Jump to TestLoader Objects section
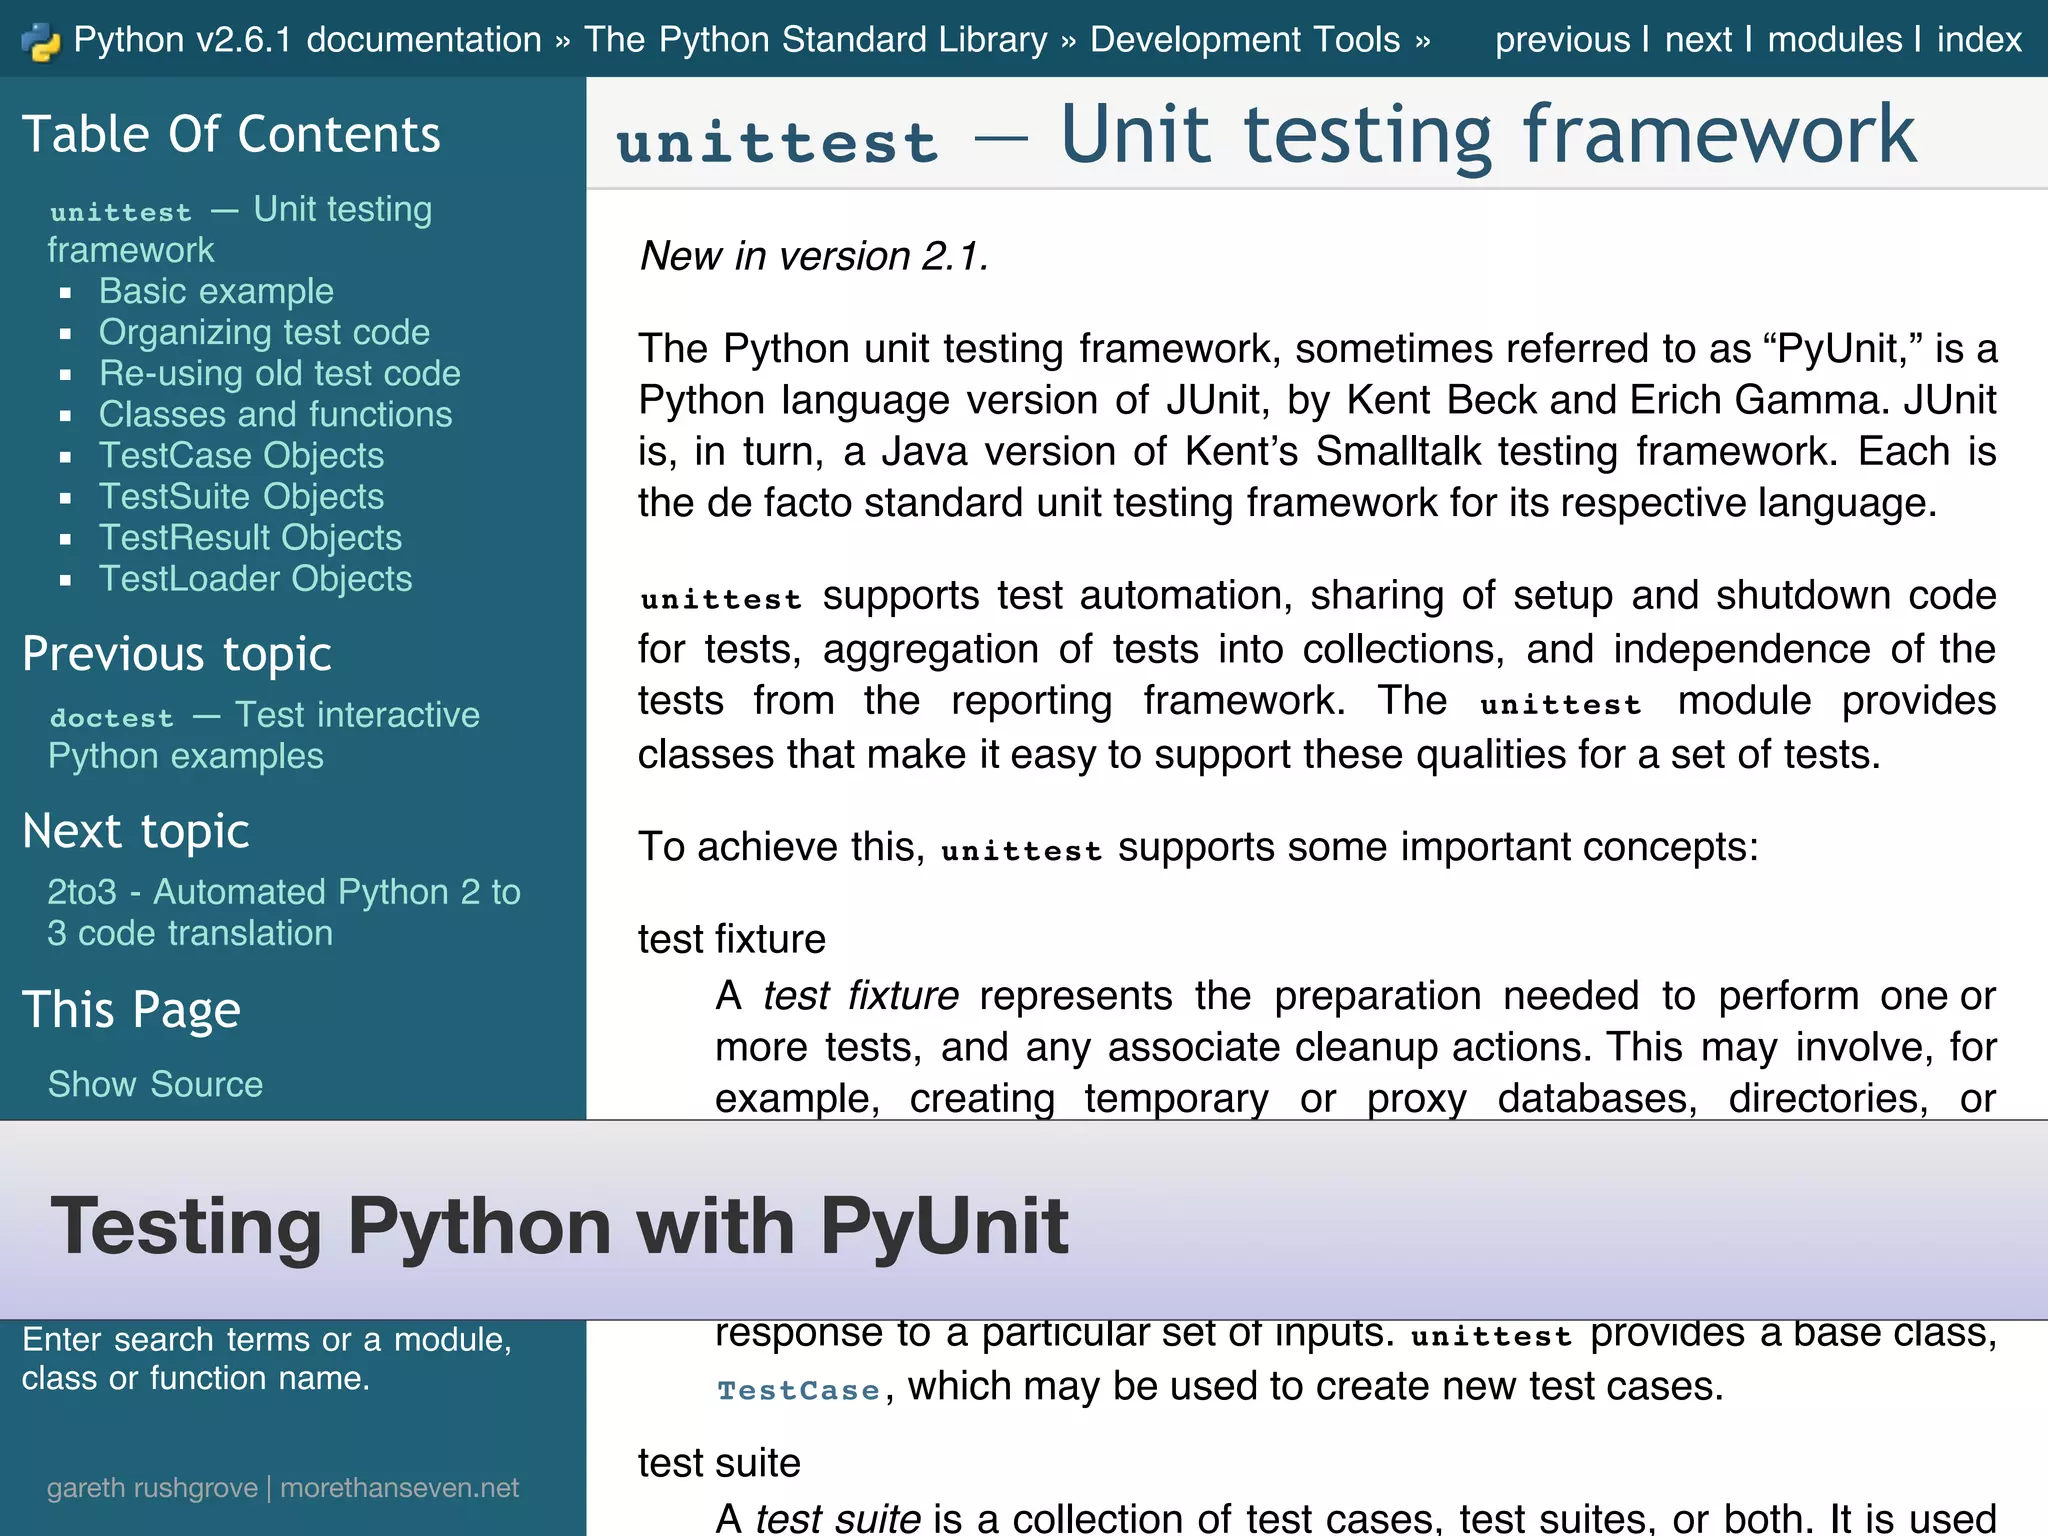The height and width of the screenshot is (1536, 2048). pyautogui.click(x=255, y=578)
